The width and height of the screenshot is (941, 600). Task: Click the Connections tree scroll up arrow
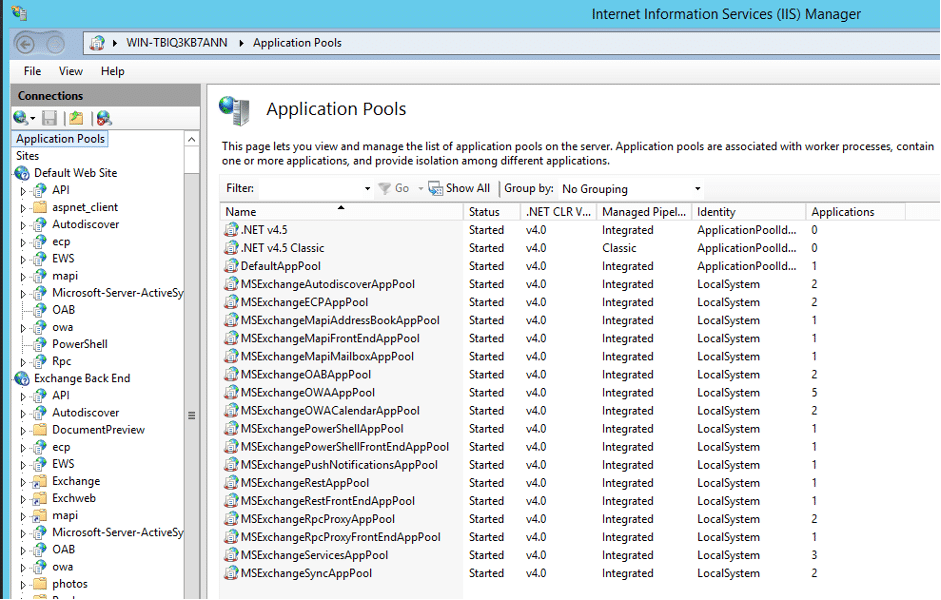pos(191,139)
